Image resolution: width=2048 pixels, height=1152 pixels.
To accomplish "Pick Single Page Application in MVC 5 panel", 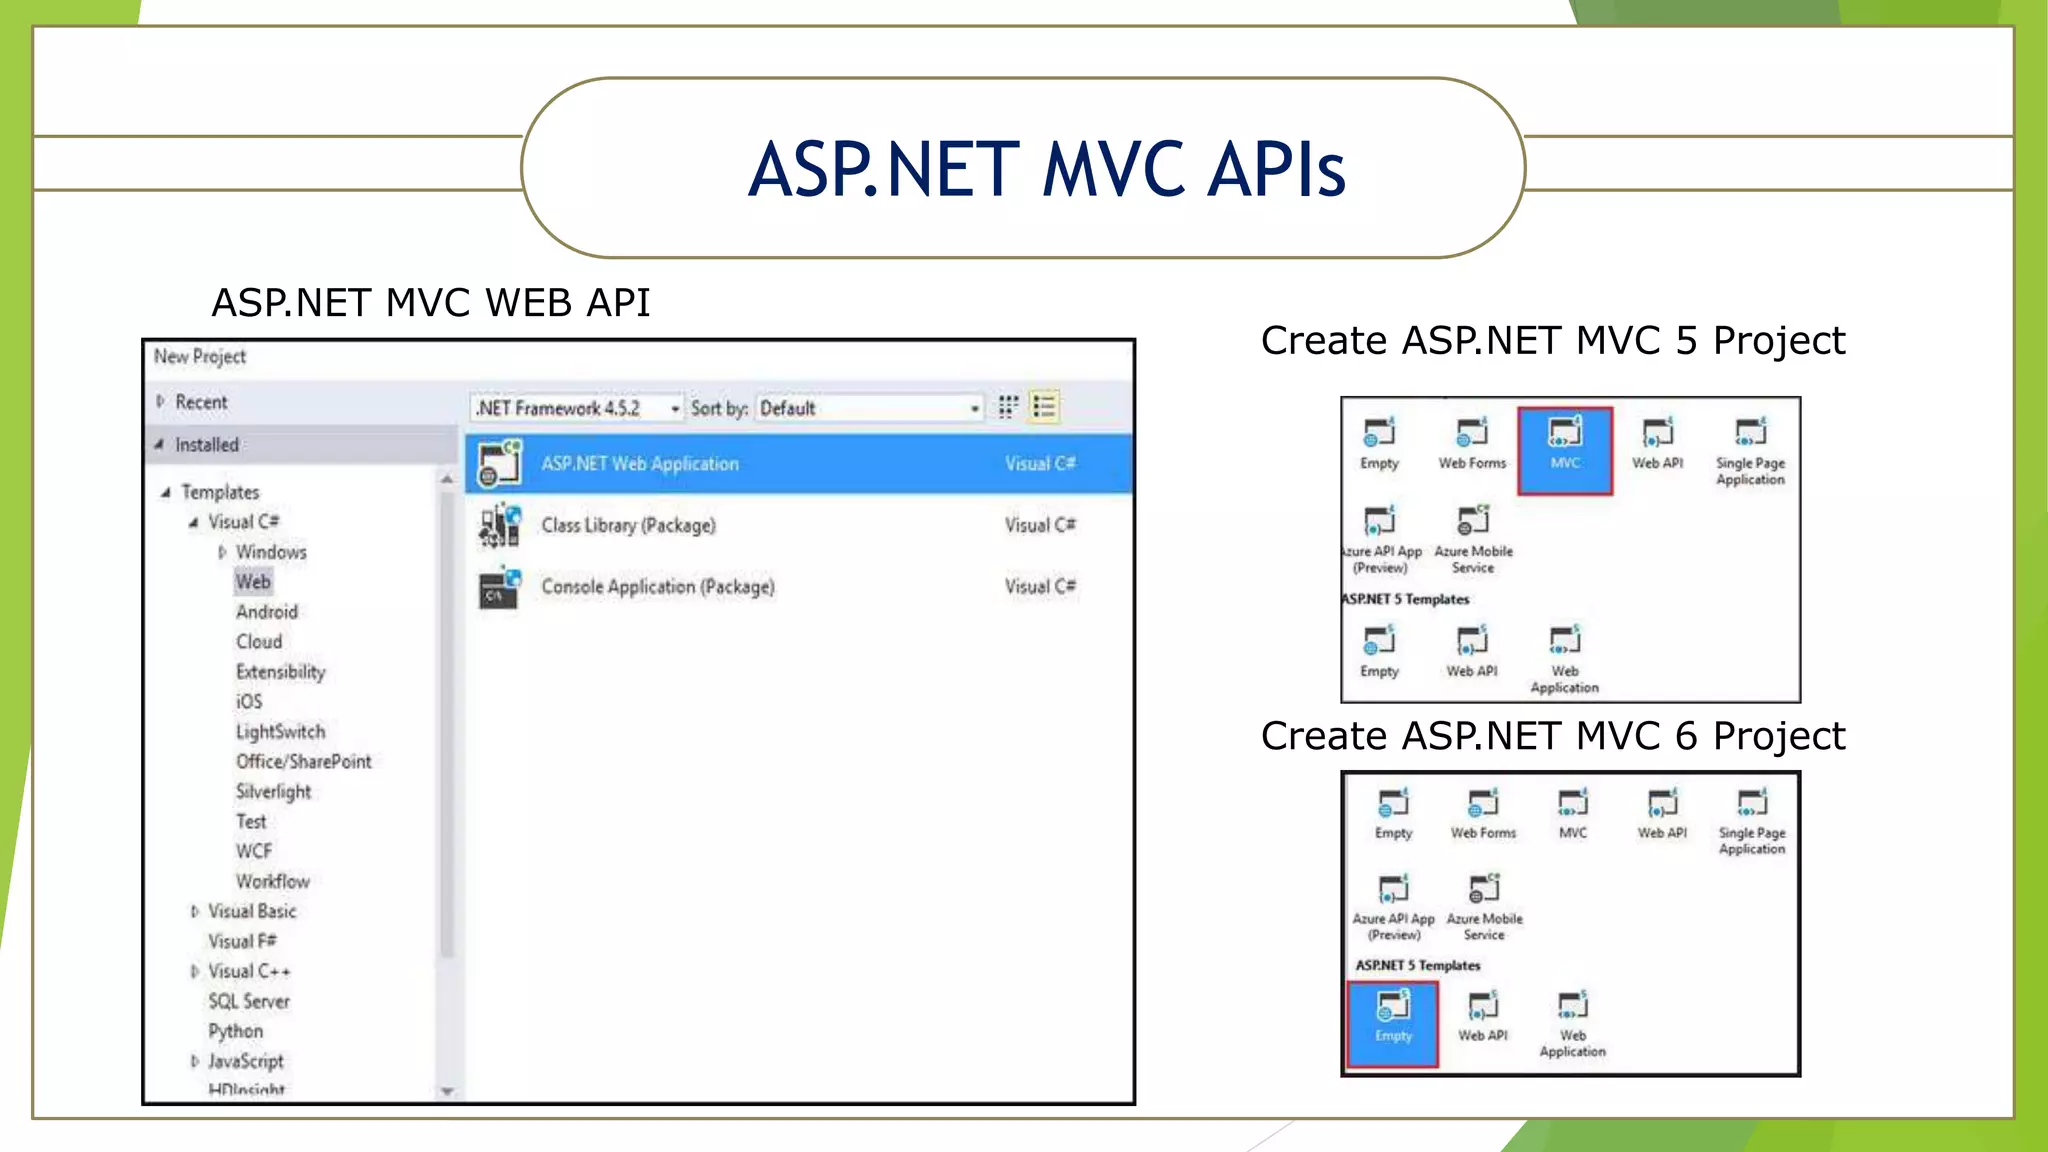I will coord(1750,452).
